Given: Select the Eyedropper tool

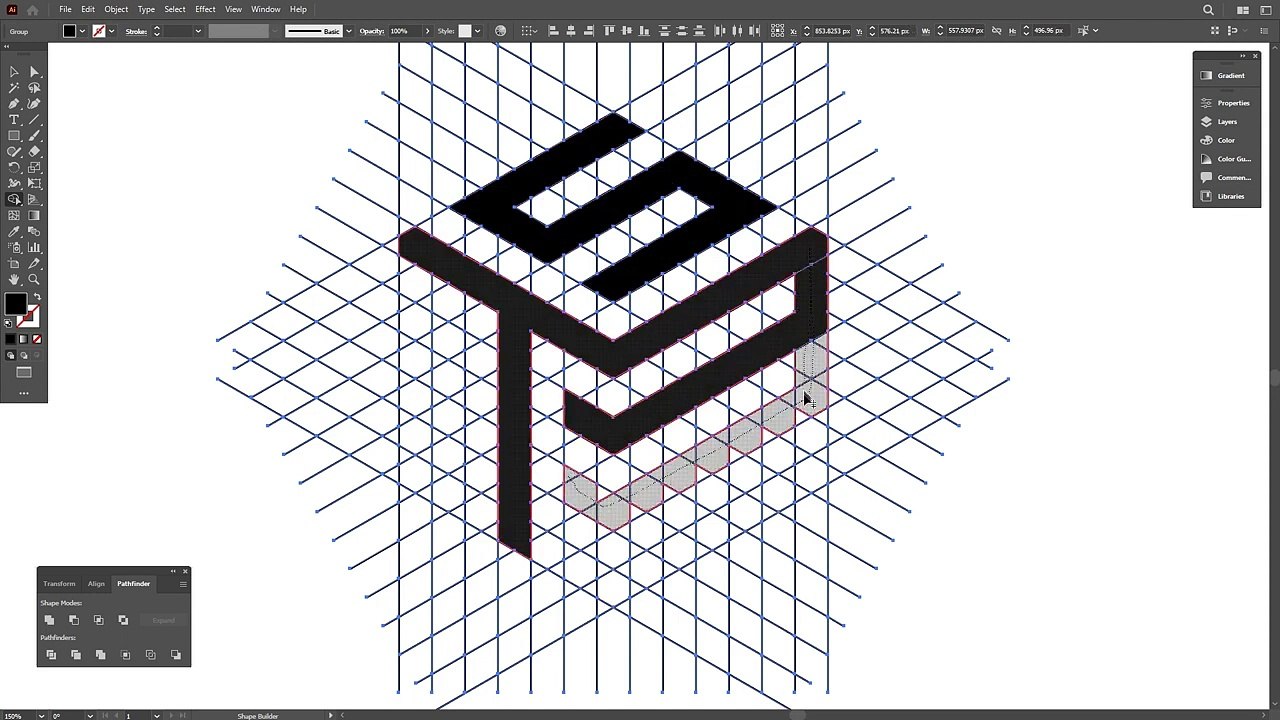Looking at the screenshot, I should pos(14,232).
